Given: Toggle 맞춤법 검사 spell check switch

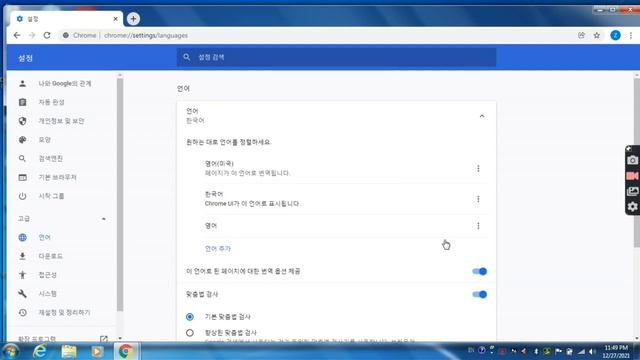Looking at the screenshot, I should 479,294.
